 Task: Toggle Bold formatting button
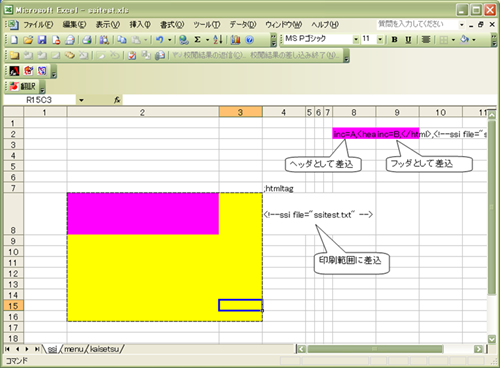[x=395, y=39]
